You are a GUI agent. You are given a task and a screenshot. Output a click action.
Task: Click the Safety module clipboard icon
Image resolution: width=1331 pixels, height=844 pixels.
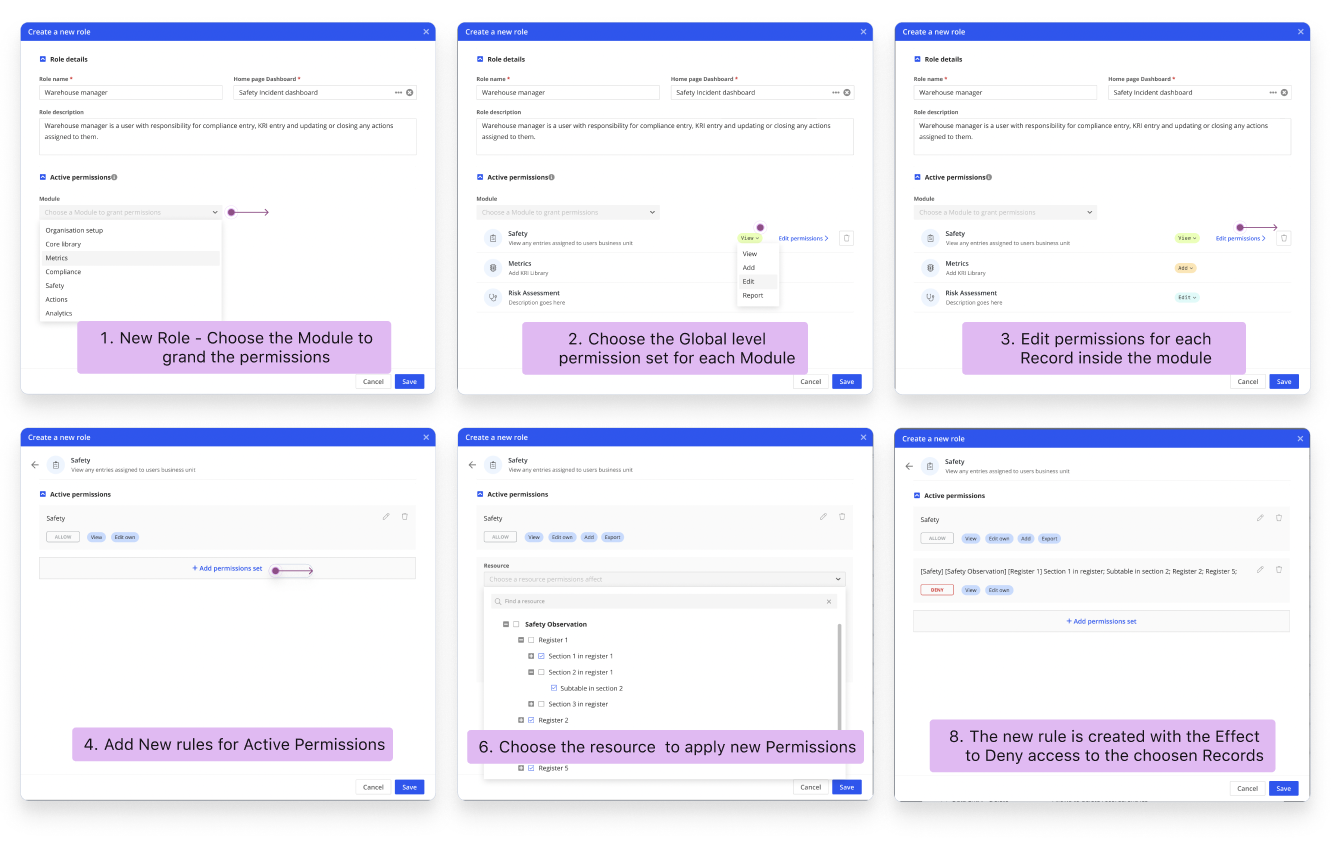pyautogui.click(x=493, y=237)
